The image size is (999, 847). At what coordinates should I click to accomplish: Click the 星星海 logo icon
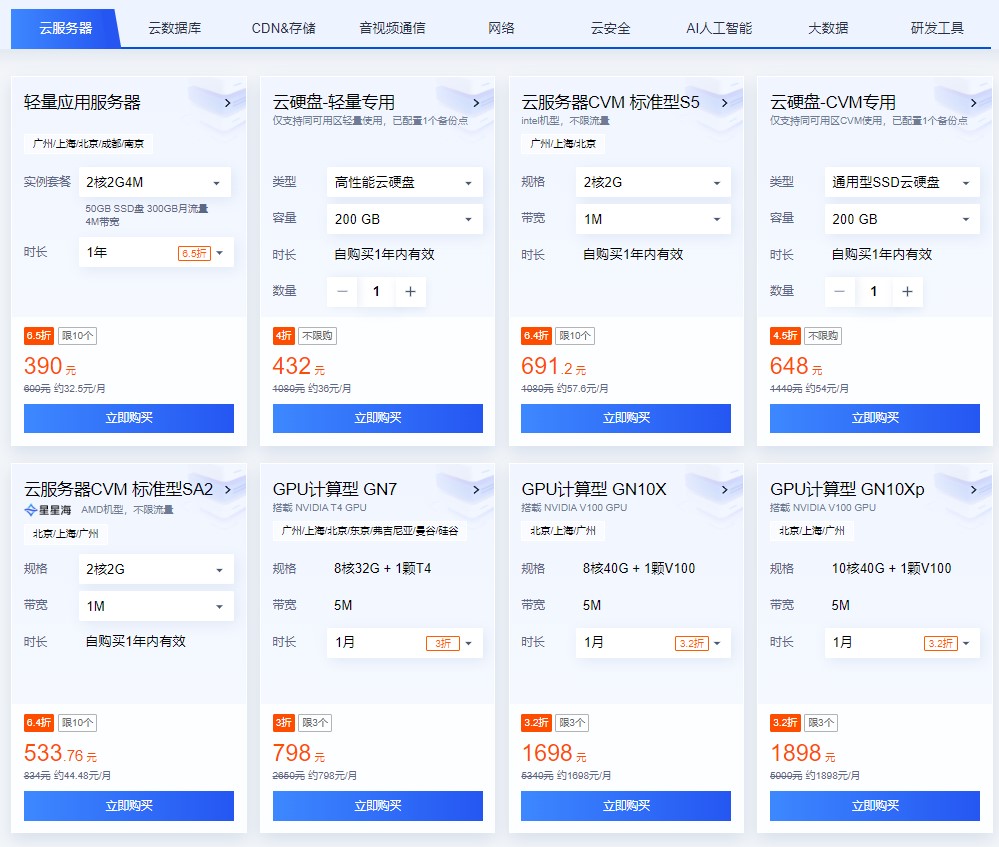click(31, 510)
